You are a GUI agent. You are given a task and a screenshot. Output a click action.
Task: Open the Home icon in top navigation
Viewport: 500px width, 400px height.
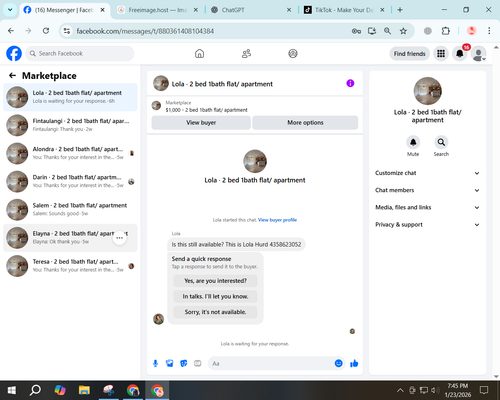click(199, 53)
